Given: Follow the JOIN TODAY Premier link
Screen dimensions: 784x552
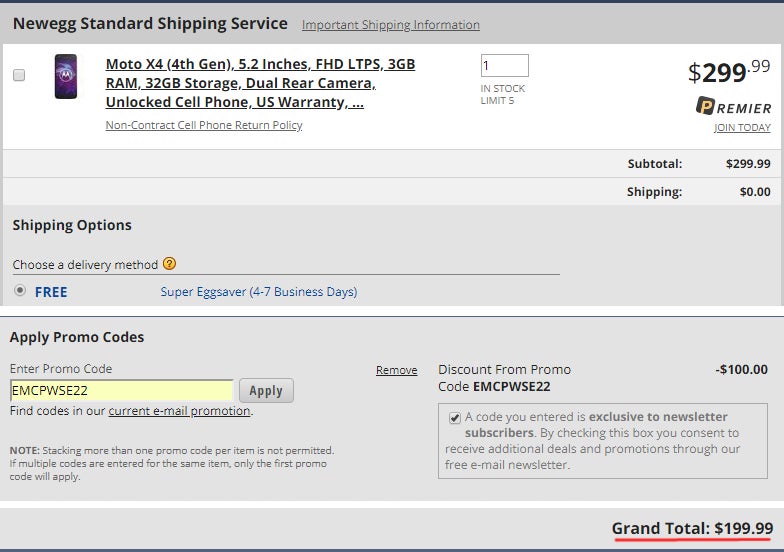Looking at the screenshot, I should [742, 128].
